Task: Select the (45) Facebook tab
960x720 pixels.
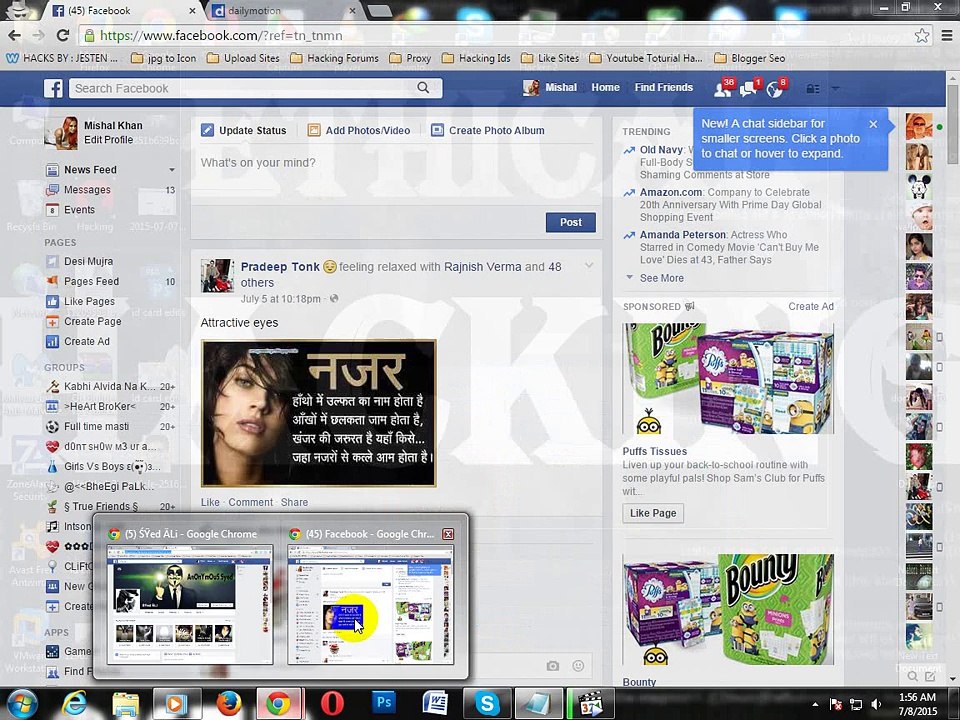Action: 122,10
